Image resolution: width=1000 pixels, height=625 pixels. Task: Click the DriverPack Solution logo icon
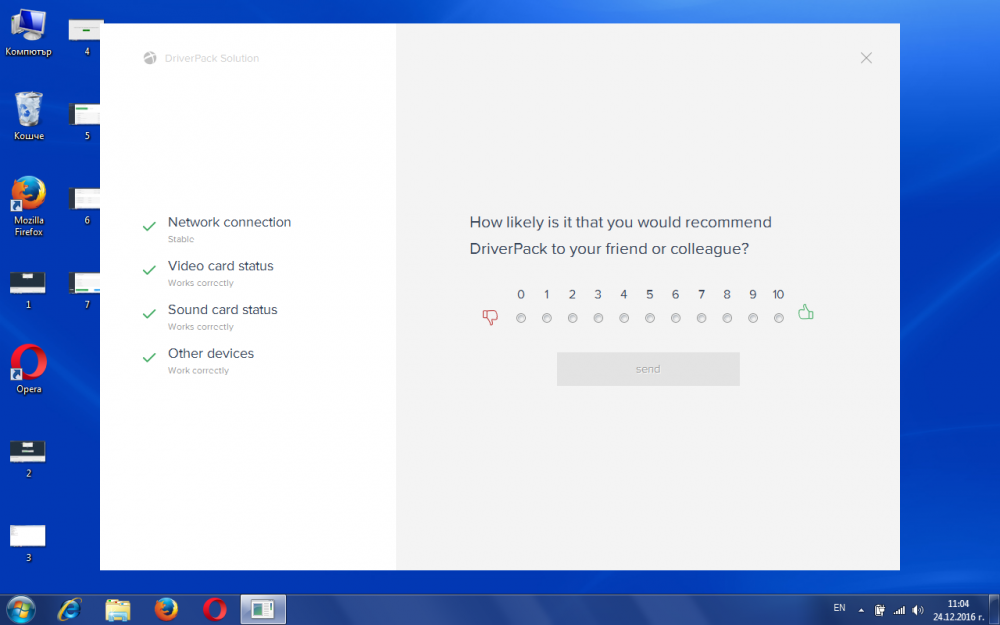(x=150, y=58)
